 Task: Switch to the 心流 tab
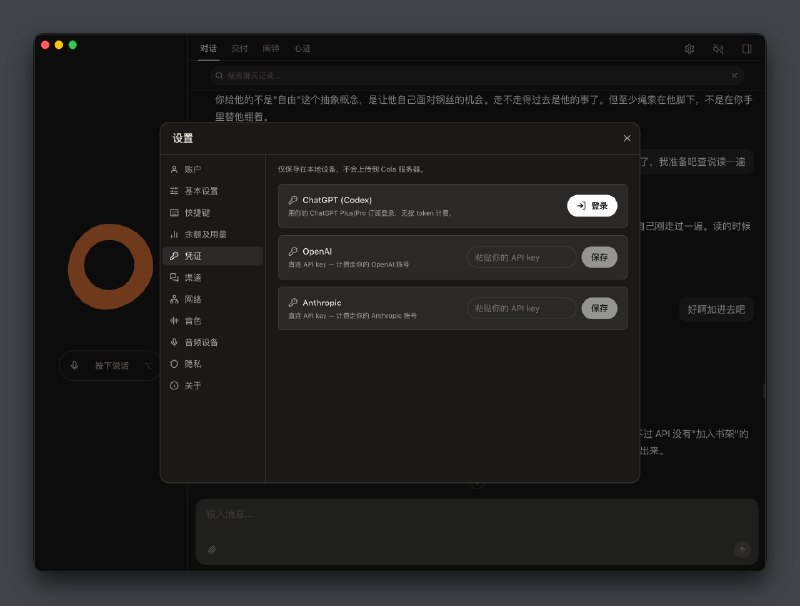(x=303, y=48)
